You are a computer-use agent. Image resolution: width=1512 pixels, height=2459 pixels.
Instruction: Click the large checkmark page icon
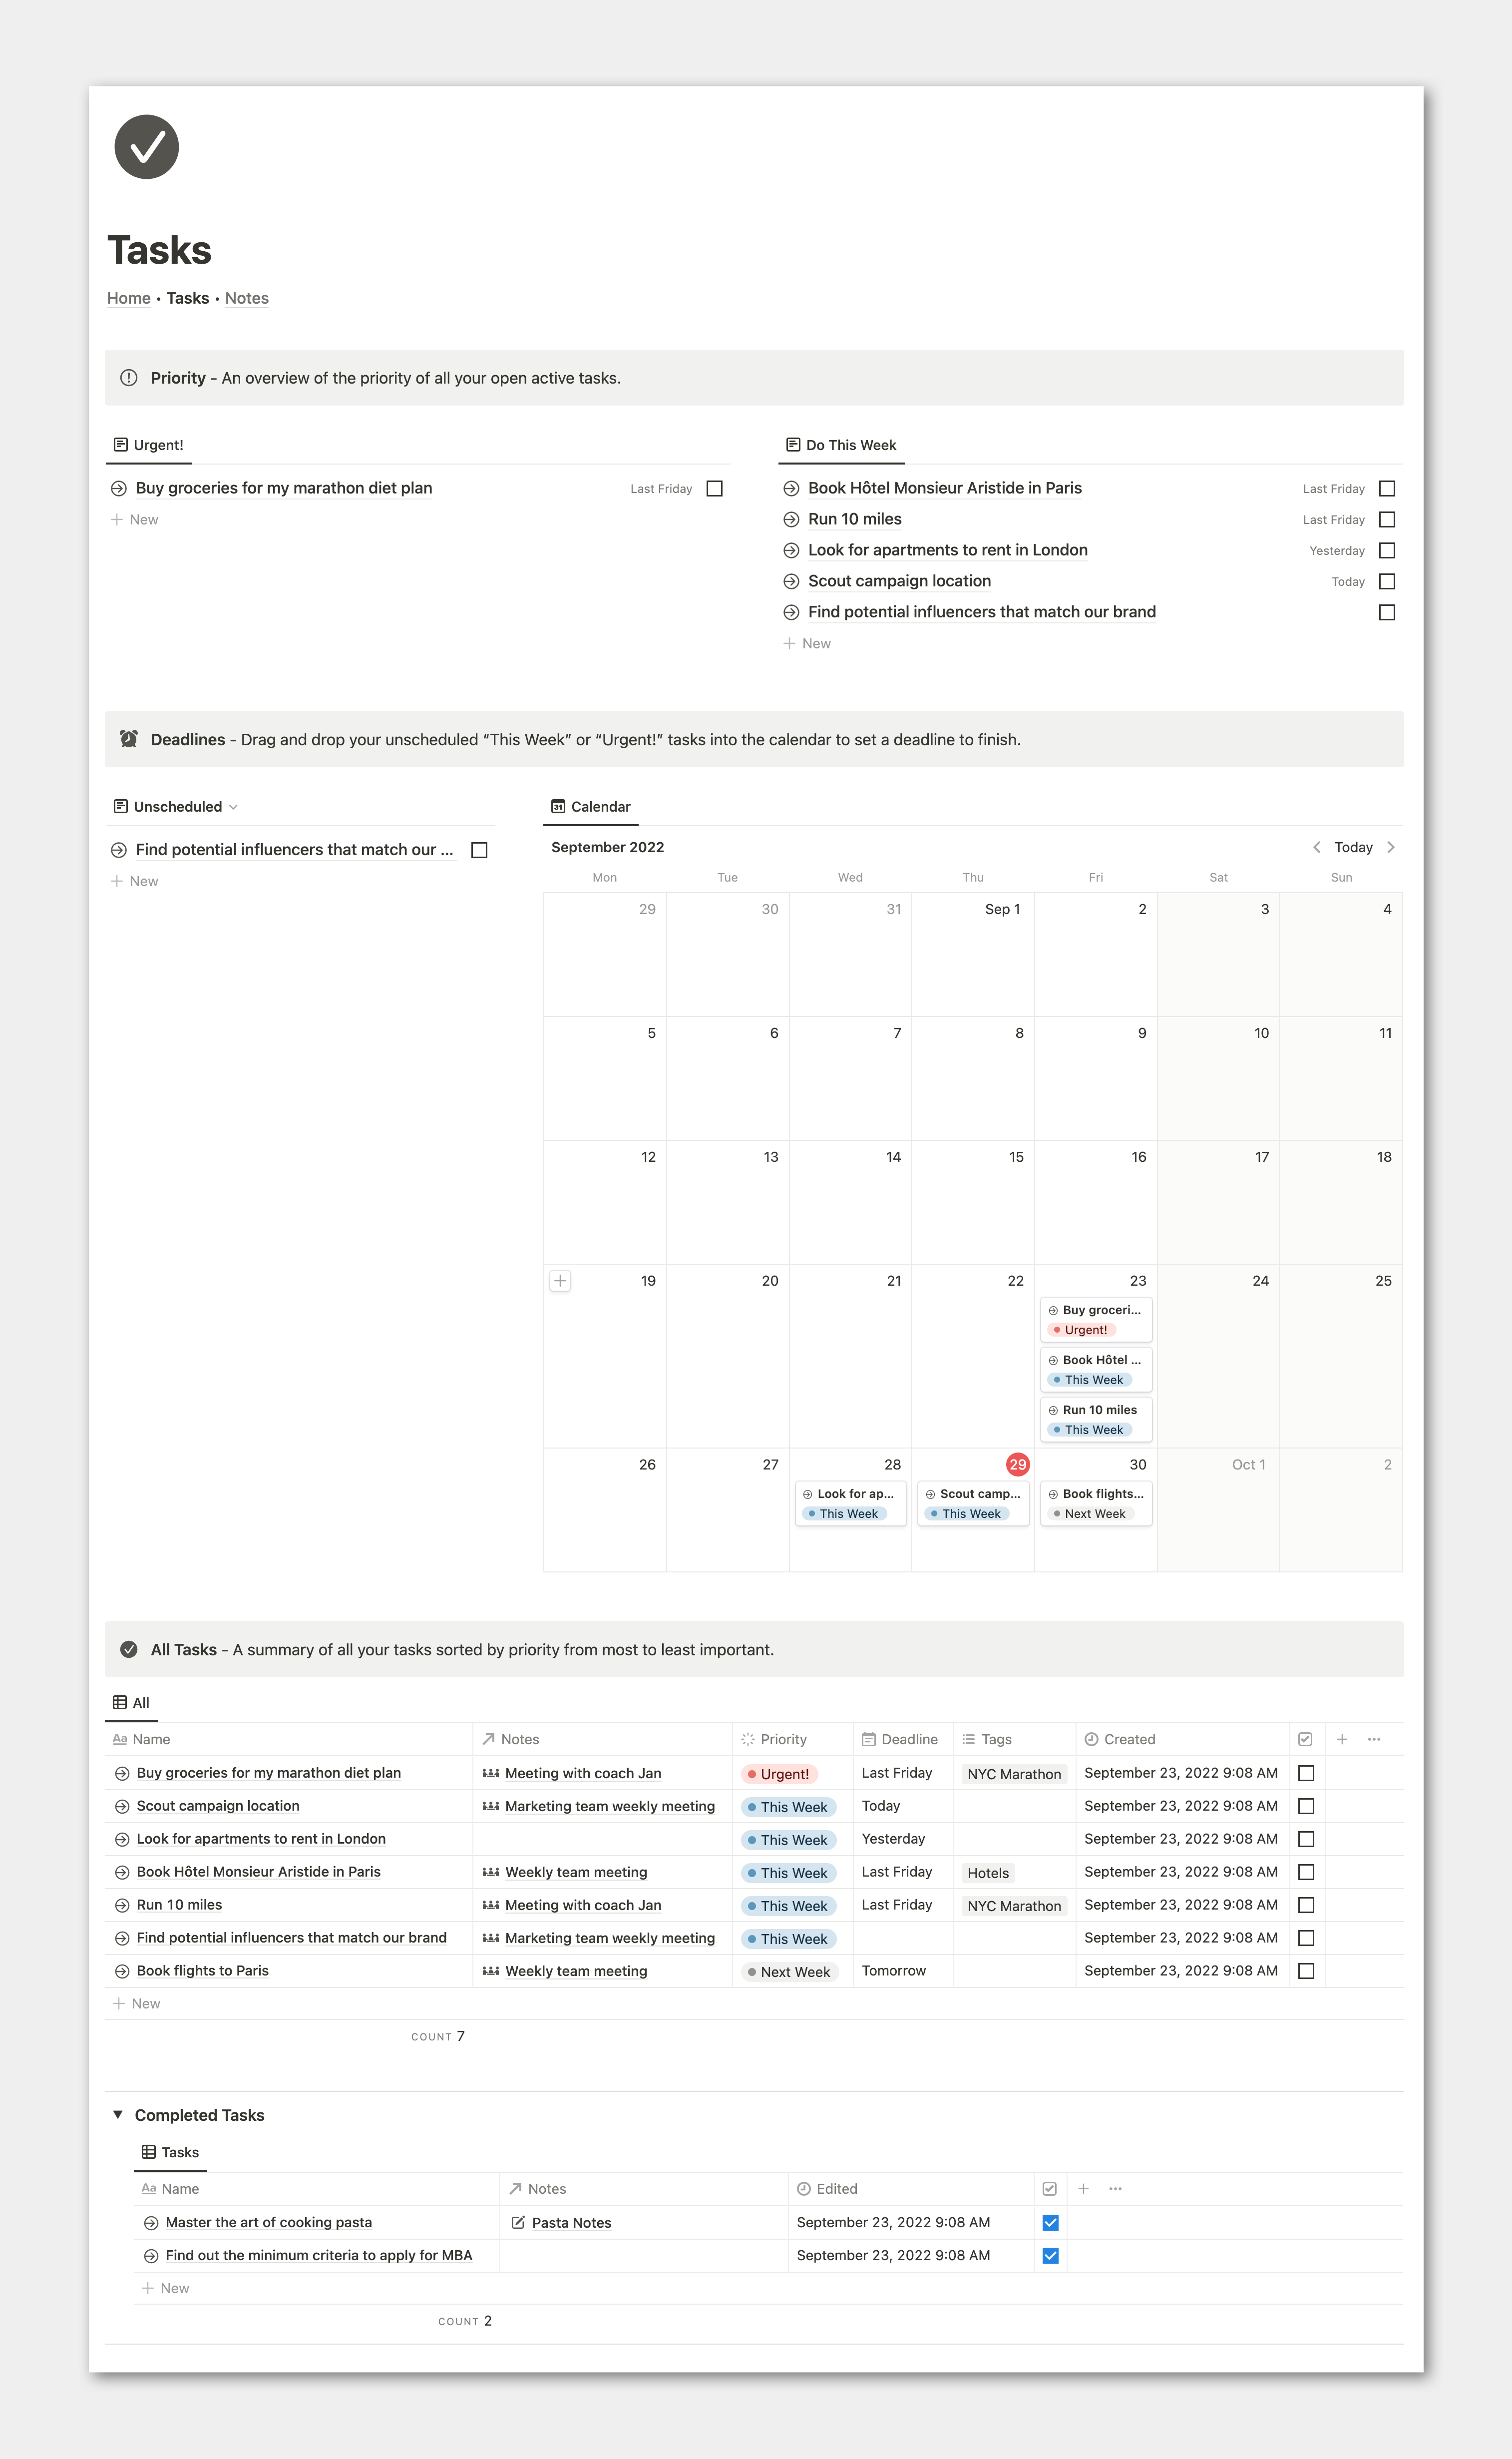tap(146, 147)
